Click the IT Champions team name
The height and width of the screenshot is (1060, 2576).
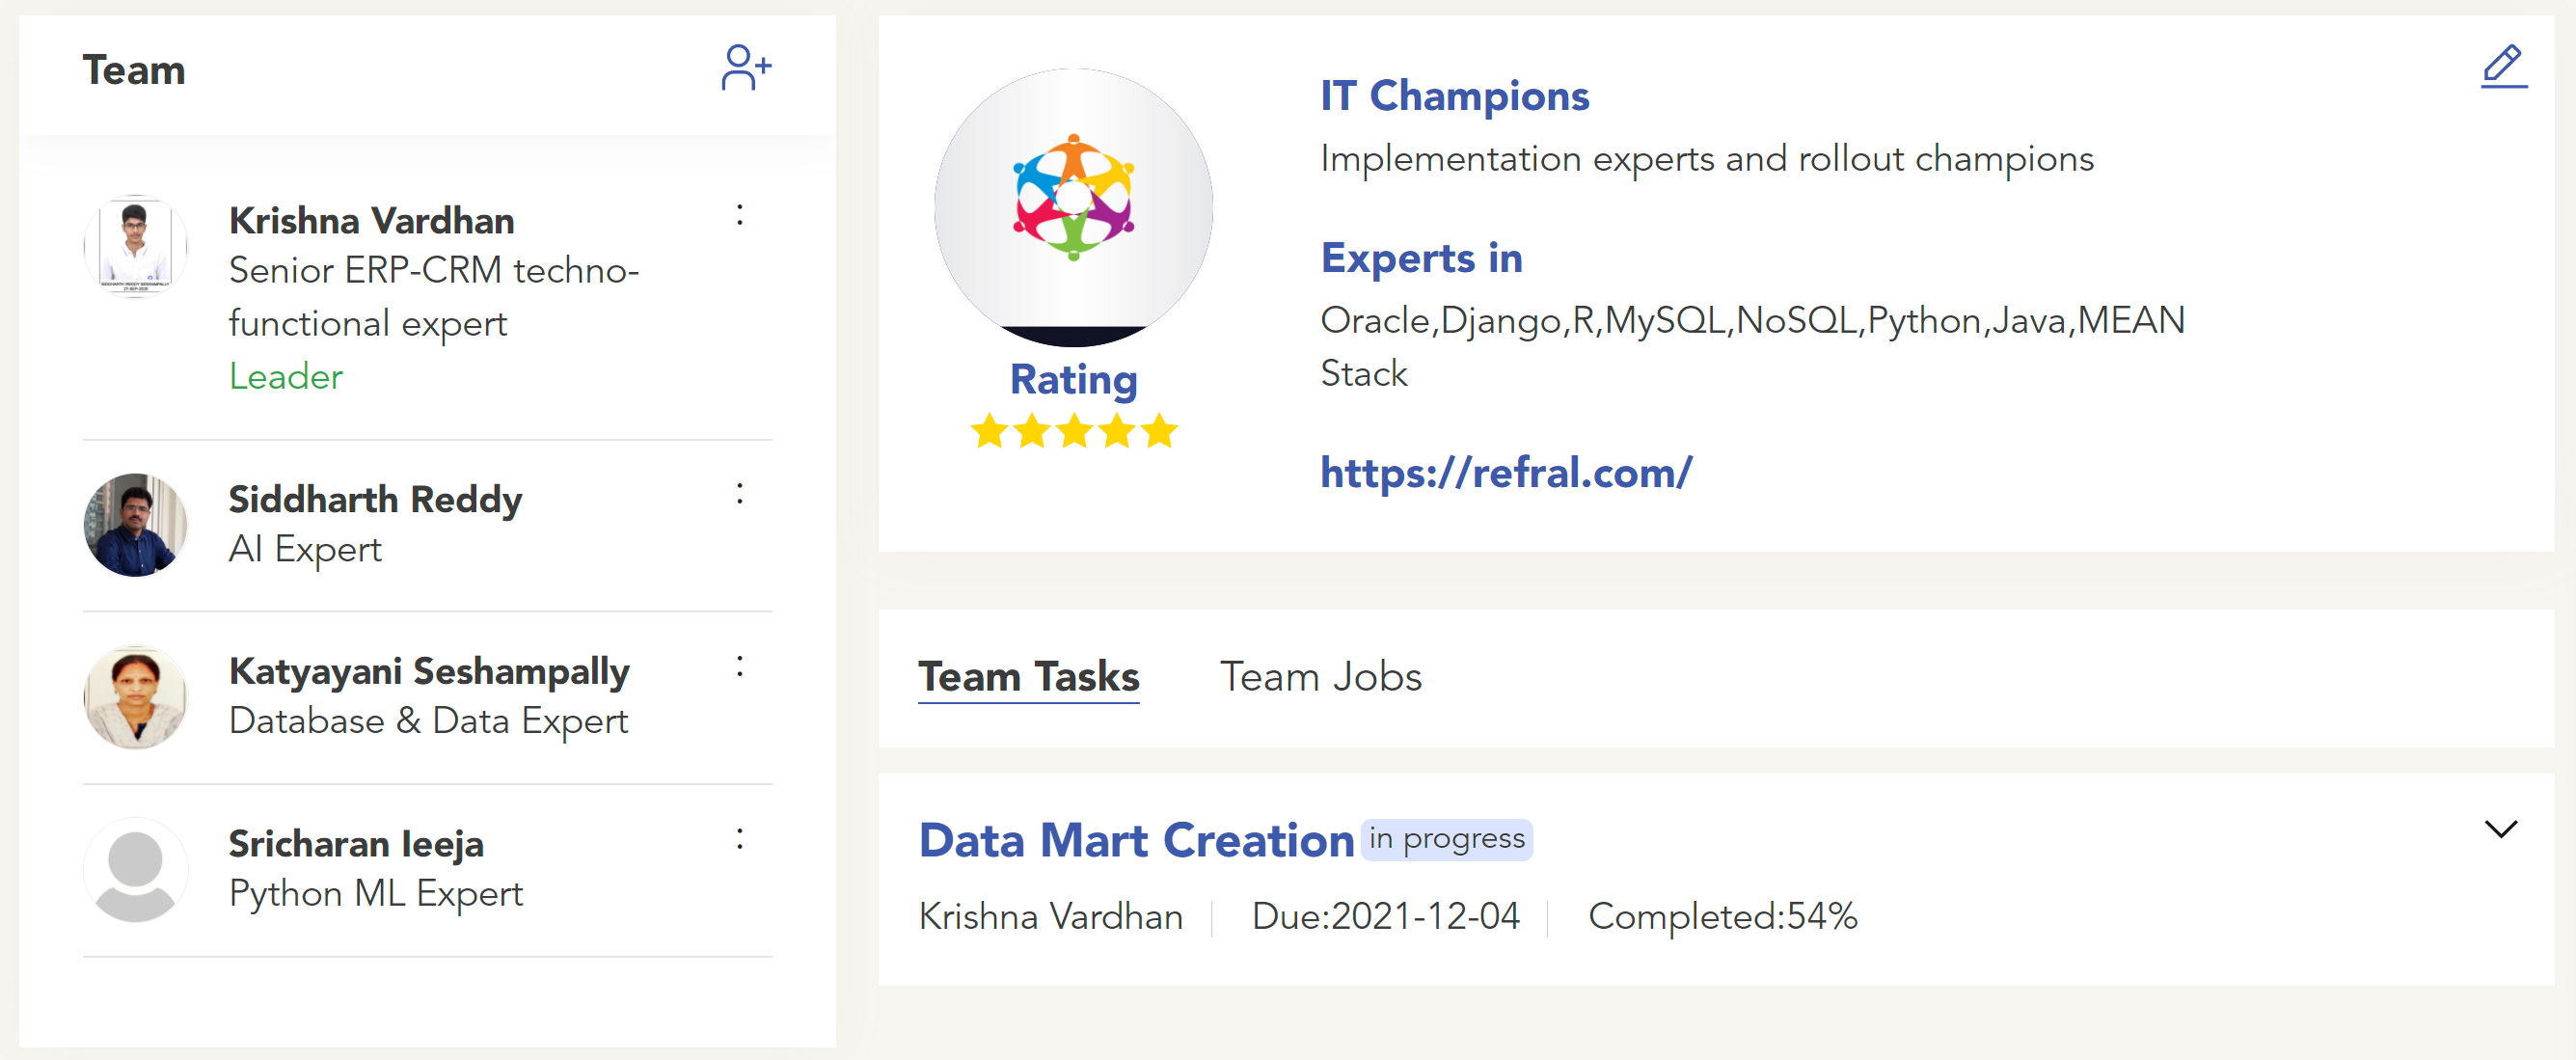[1454, 96]
